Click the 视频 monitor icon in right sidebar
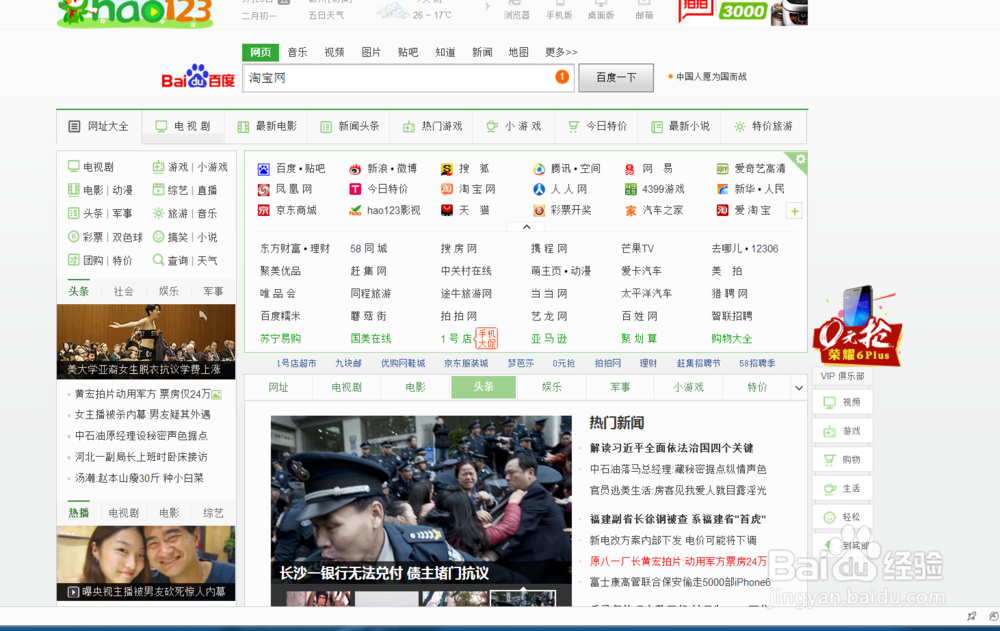 829,403
